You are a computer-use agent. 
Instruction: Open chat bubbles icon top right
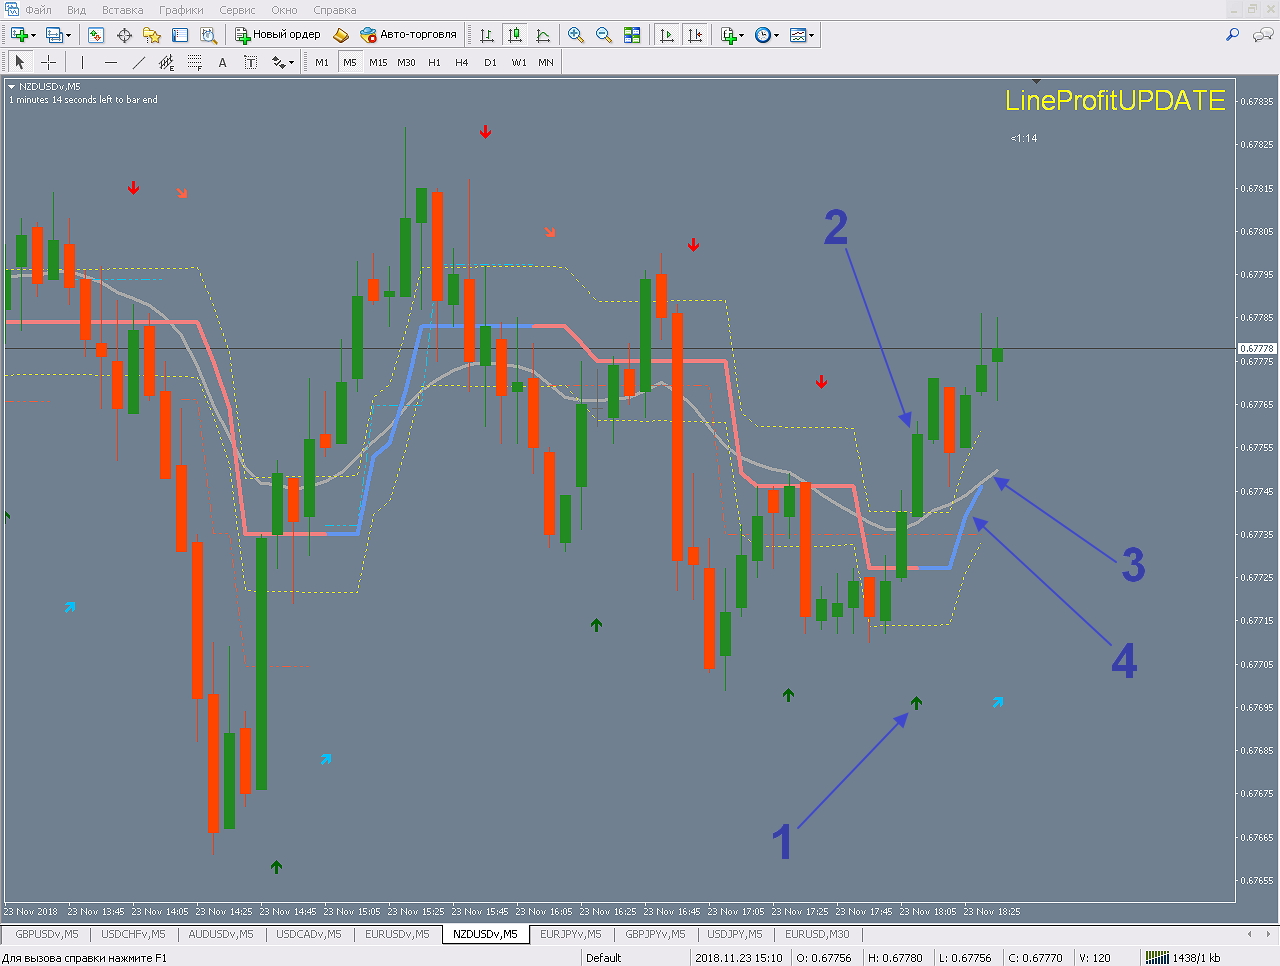1263,35
